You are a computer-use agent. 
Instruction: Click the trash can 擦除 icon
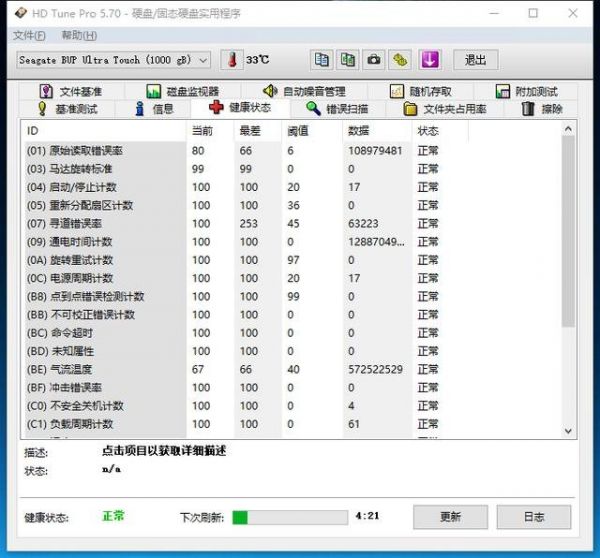[528, 109]
